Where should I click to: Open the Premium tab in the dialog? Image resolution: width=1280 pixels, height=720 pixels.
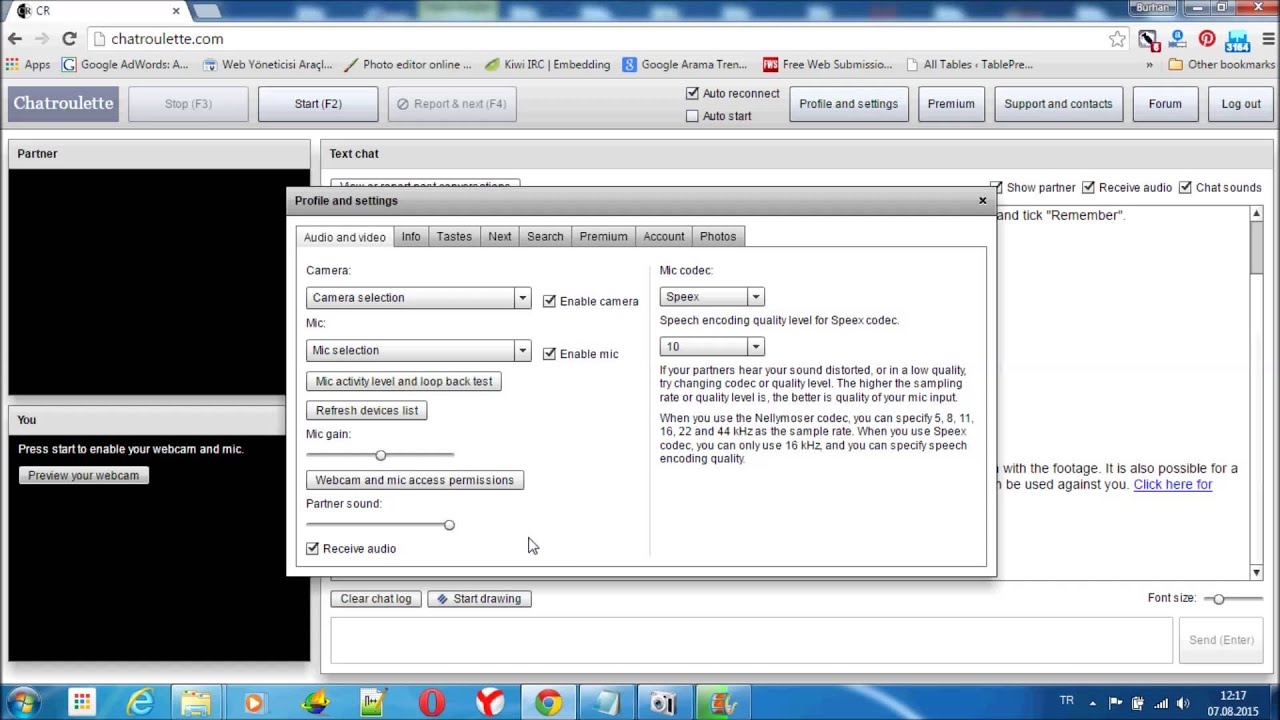(x=604, y=237)
